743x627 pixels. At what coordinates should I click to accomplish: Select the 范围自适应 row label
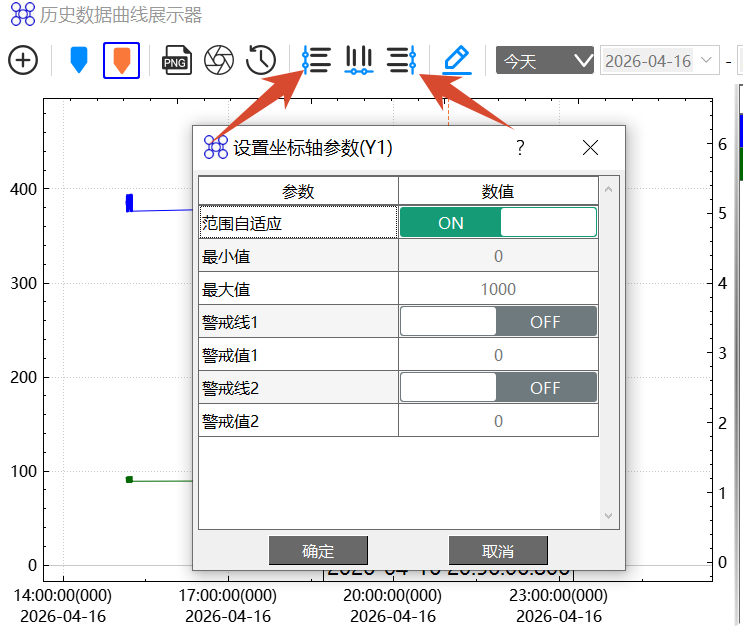[298, 222]
